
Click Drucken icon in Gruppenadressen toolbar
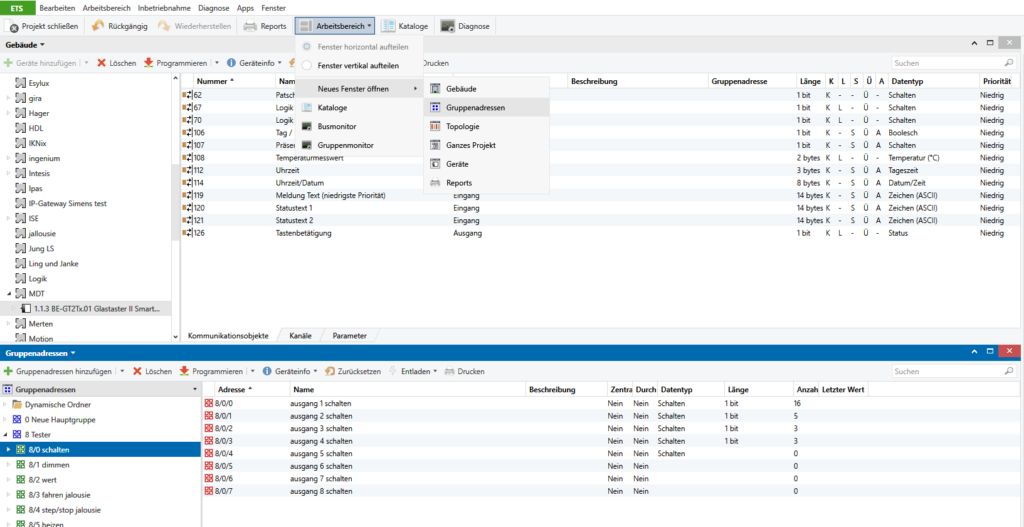click(x=447, y=371)
